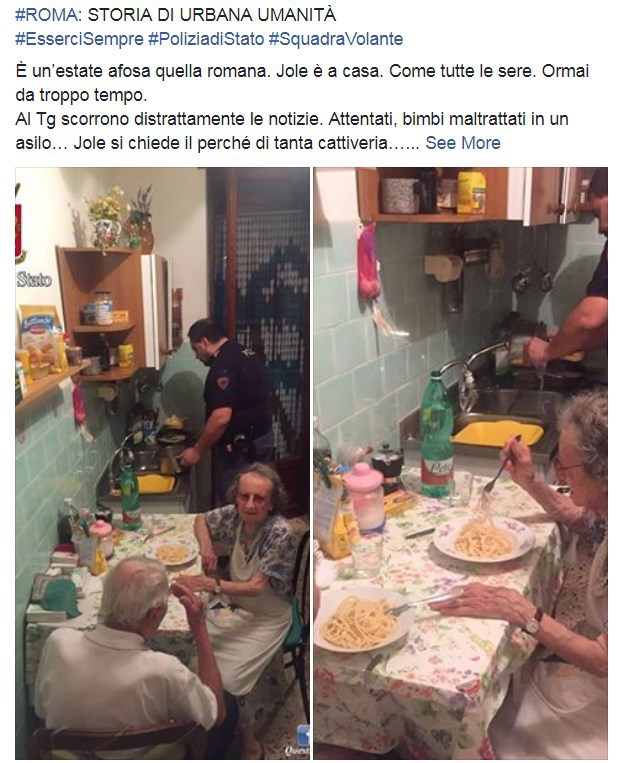Viewport: 622px width, 763px height.
Task: Click the pink-lidded jar in right photo
Action: tap(365, 496)
